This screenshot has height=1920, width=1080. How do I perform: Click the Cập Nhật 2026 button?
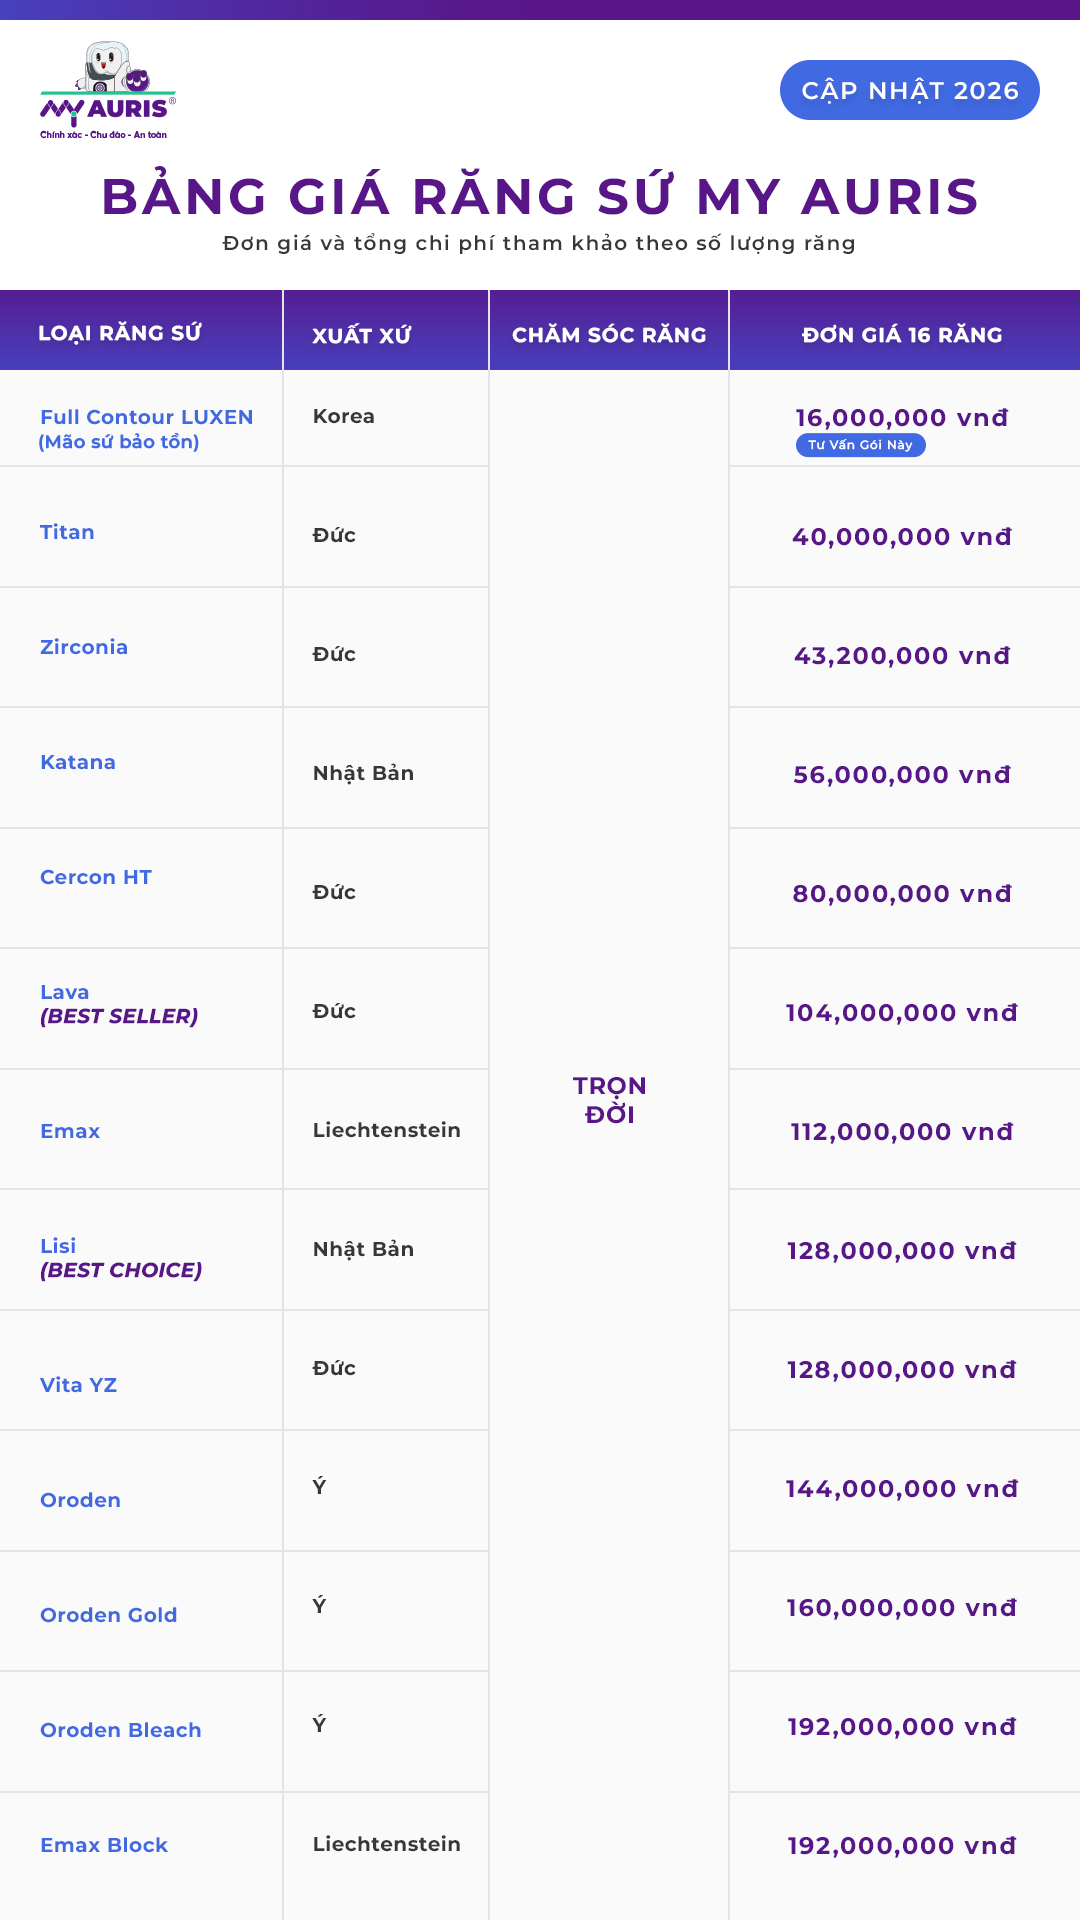910,90
